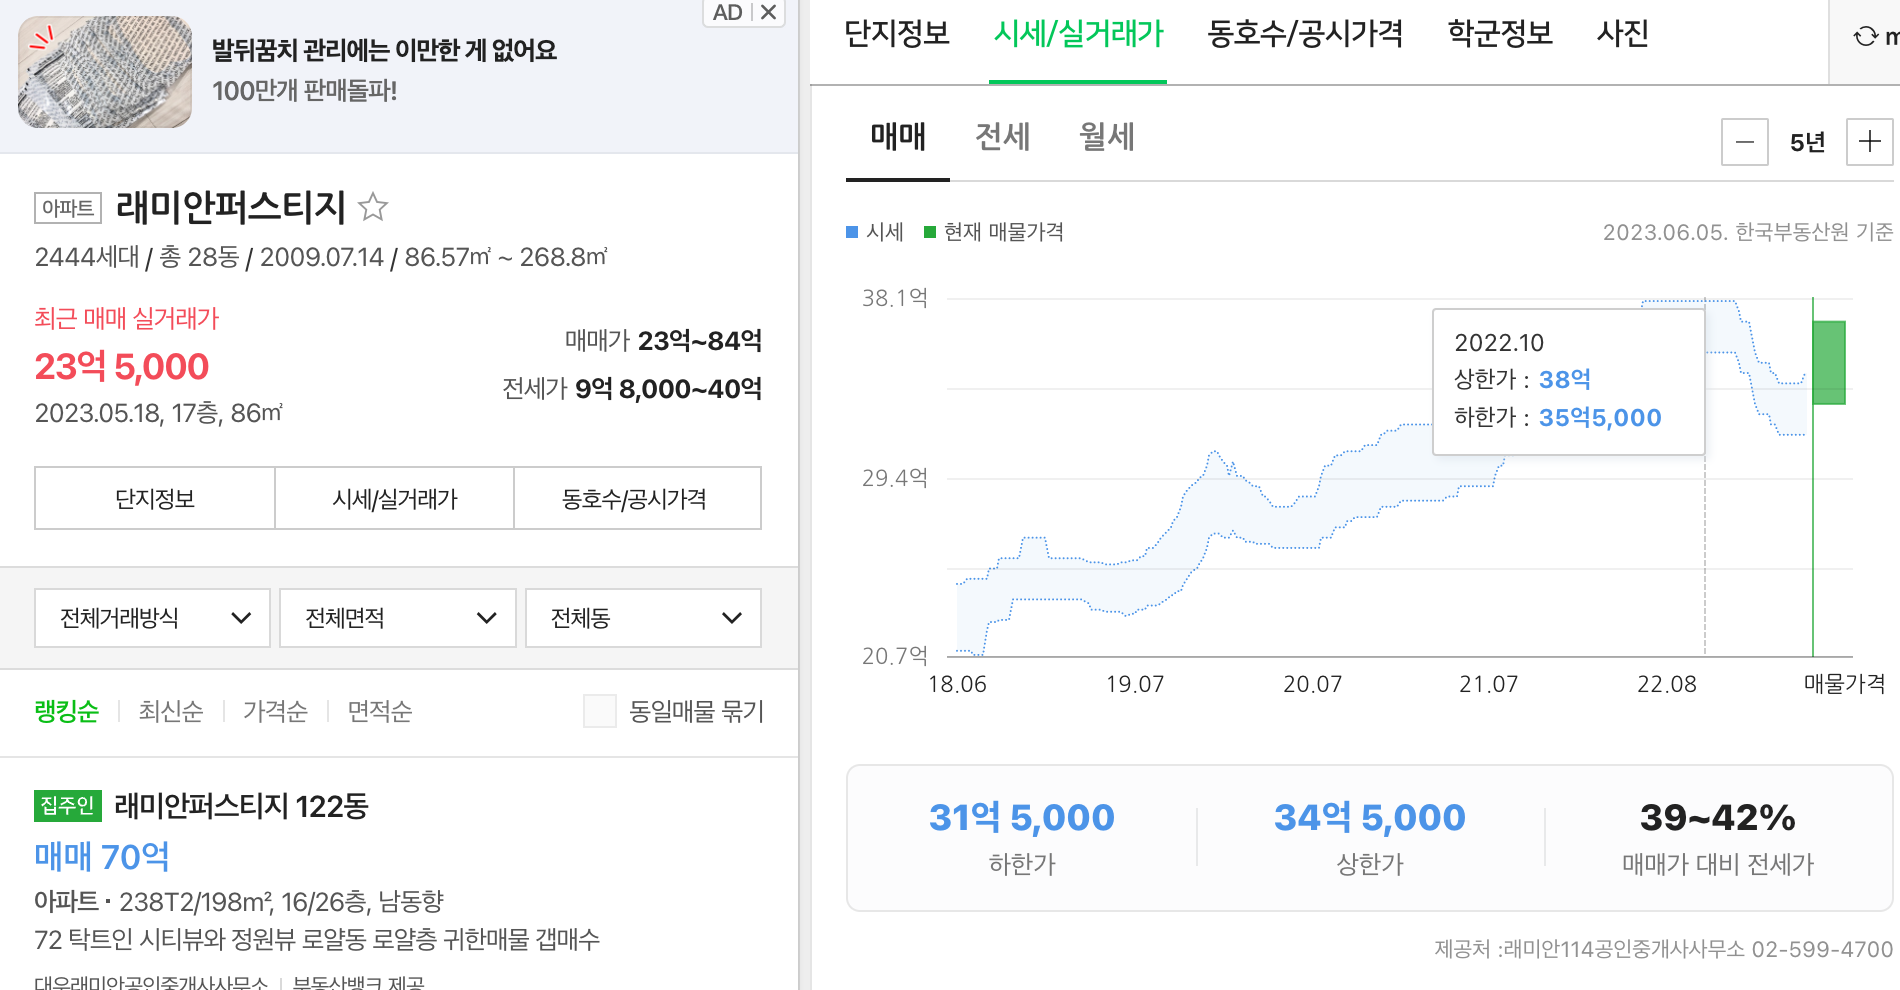Click the 시세/실거래가 button under price summary
The width and height of the screenshot is (1900, 990).
pyautogui.click(x=395, y=498)
